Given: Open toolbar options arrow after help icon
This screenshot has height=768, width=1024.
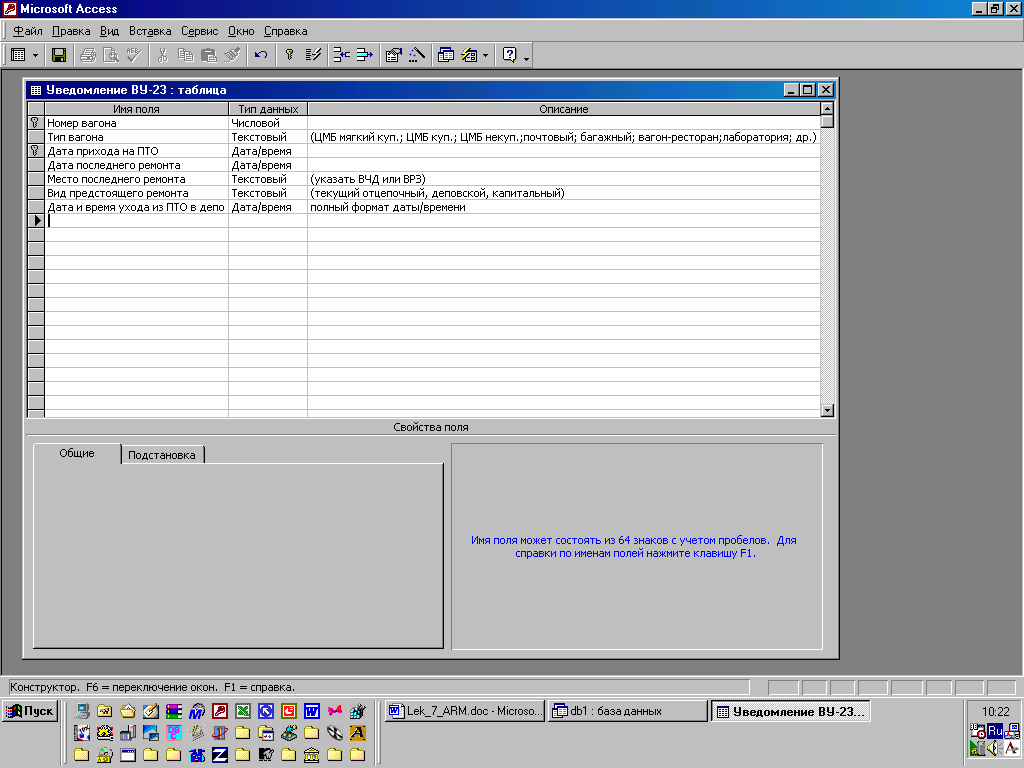Looking at the screenshot, I should click(x=526, y=57).
